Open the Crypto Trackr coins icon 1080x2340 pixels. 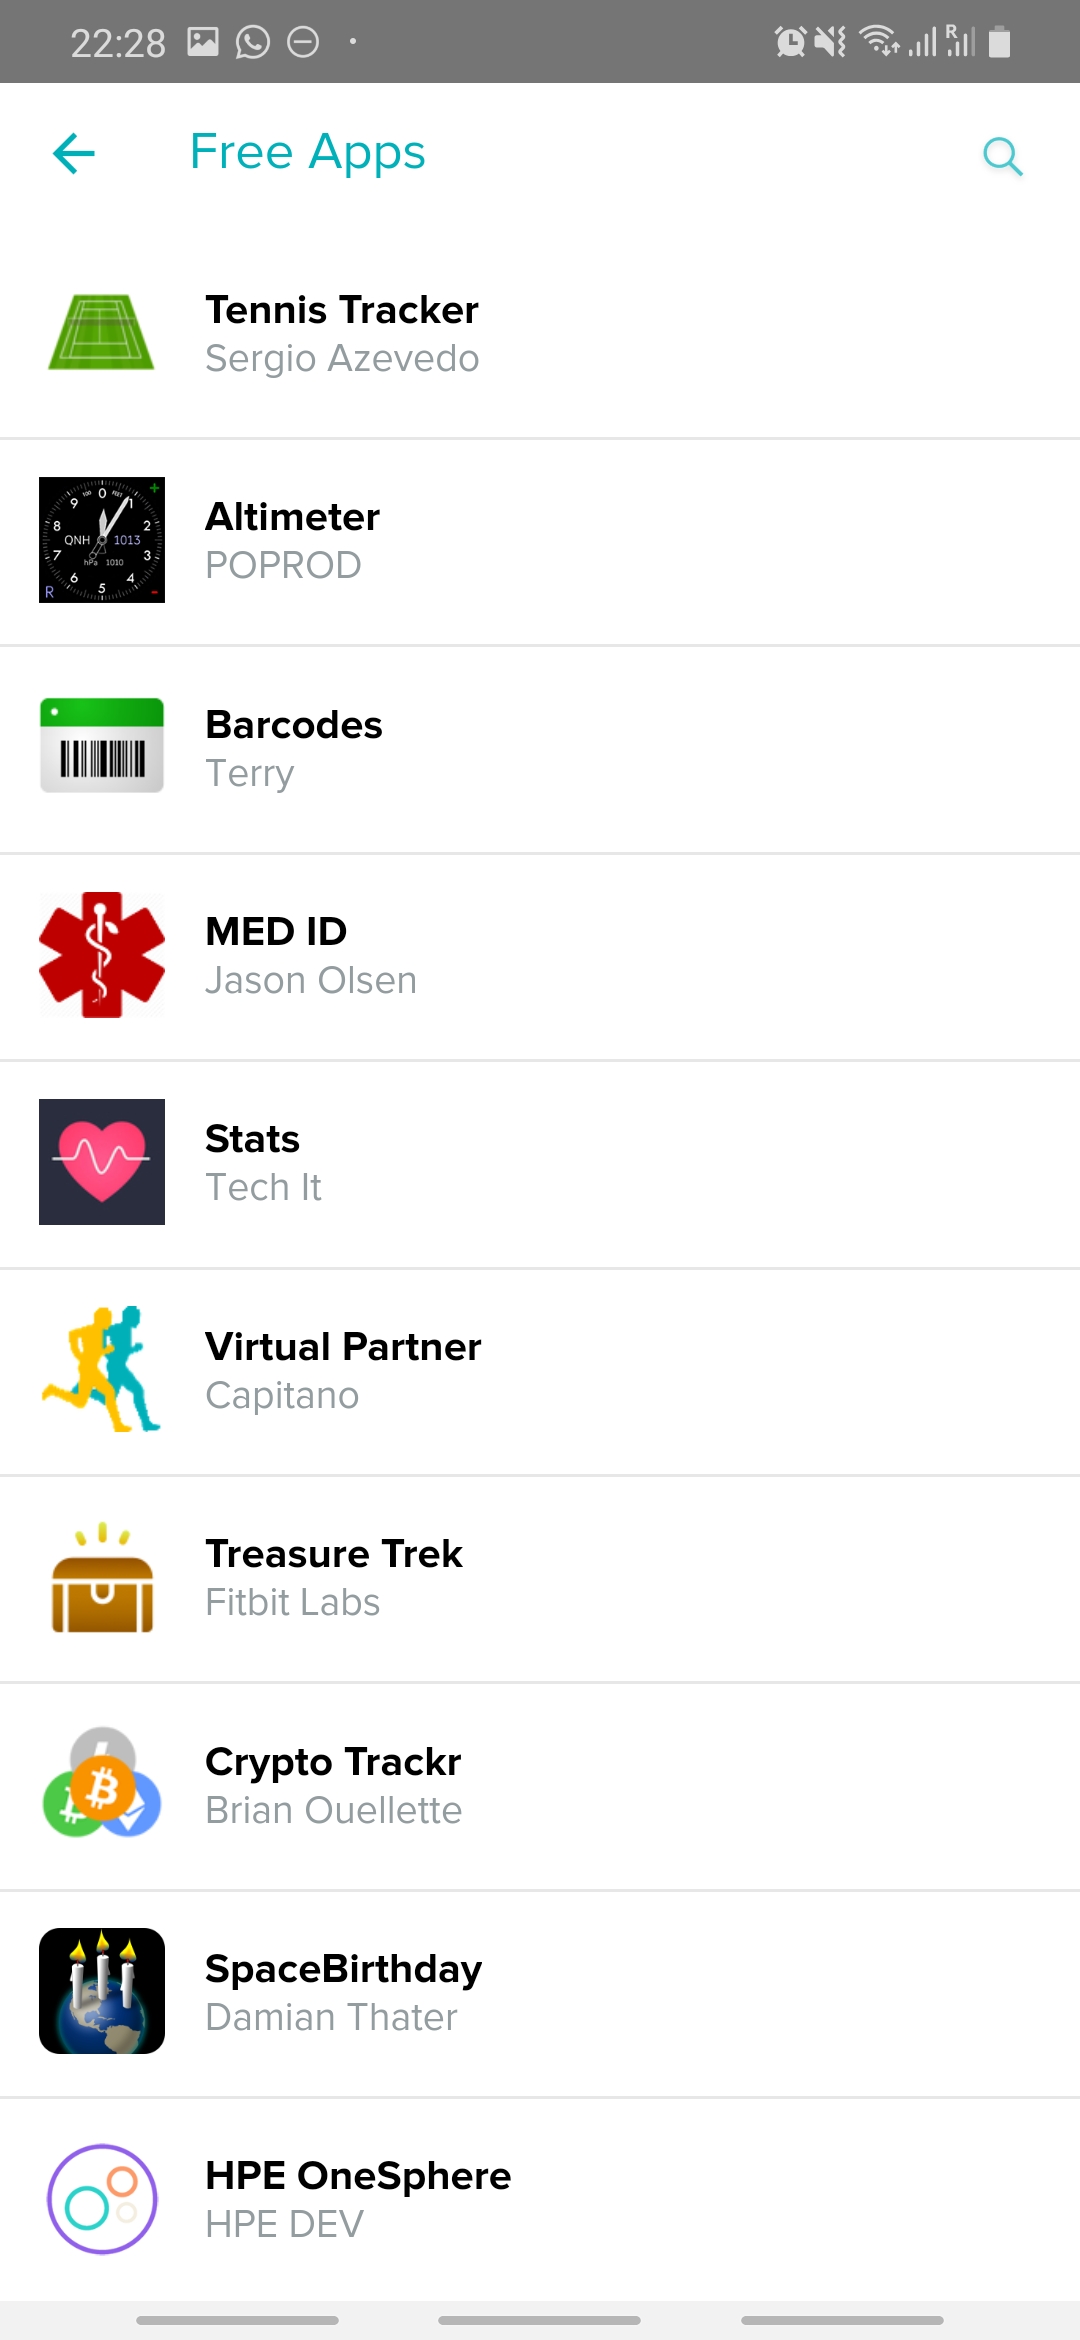pos(102,1784)
